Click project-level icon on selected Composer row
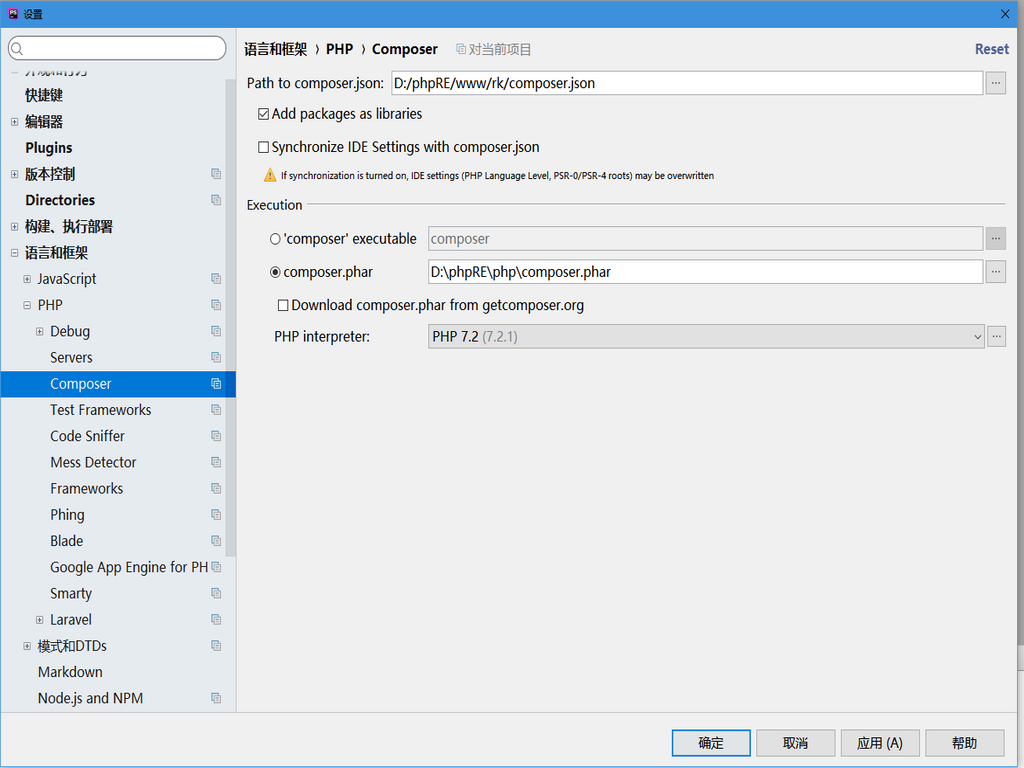 (216, 384)
